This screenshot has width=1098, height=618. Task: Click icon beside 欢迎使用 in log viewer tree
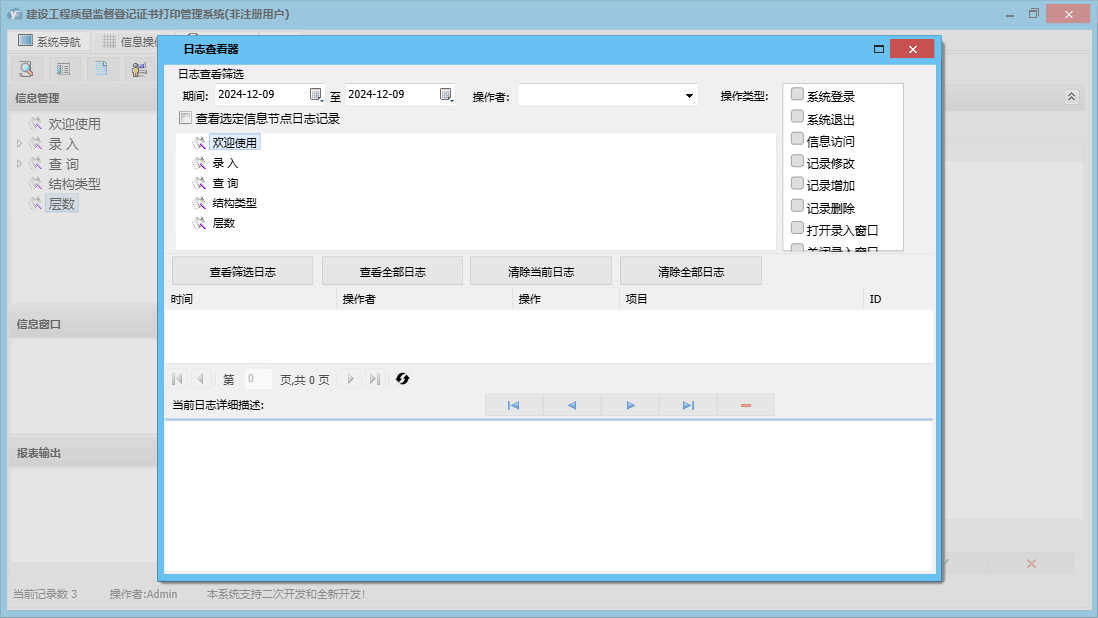click(200, 143)
